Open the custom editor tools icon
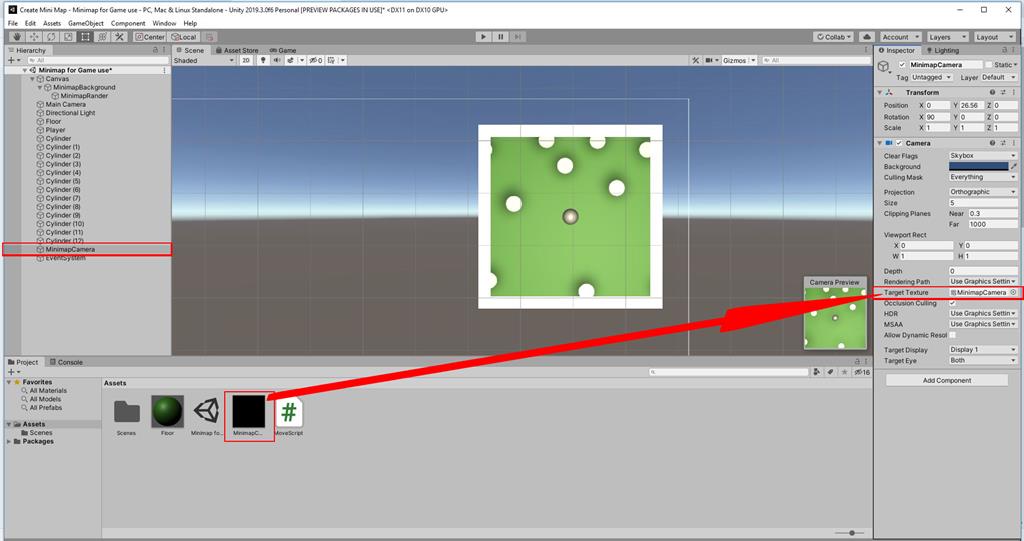The height and width of the screenshot is (541, 1024). [x=119, y=37]
